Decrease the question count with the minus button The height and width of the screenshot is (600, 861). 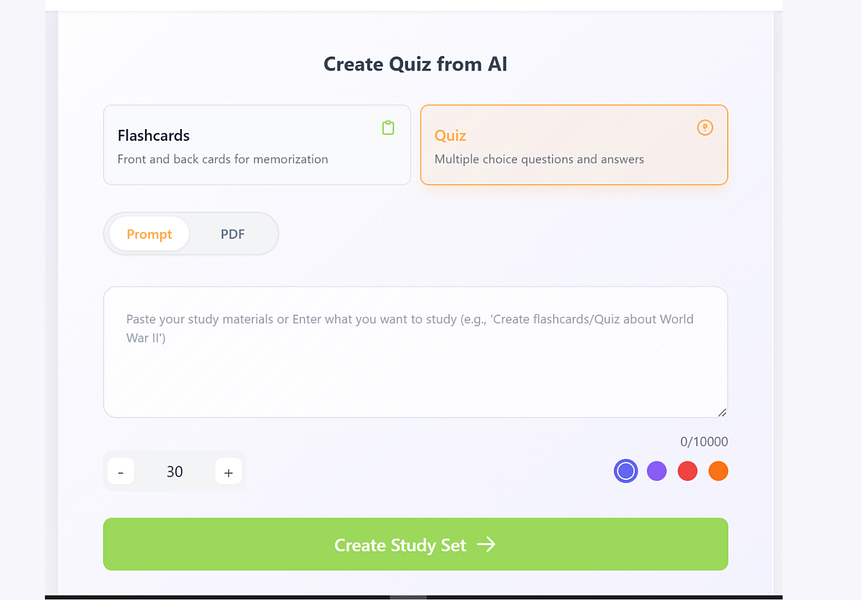point(120,471)
